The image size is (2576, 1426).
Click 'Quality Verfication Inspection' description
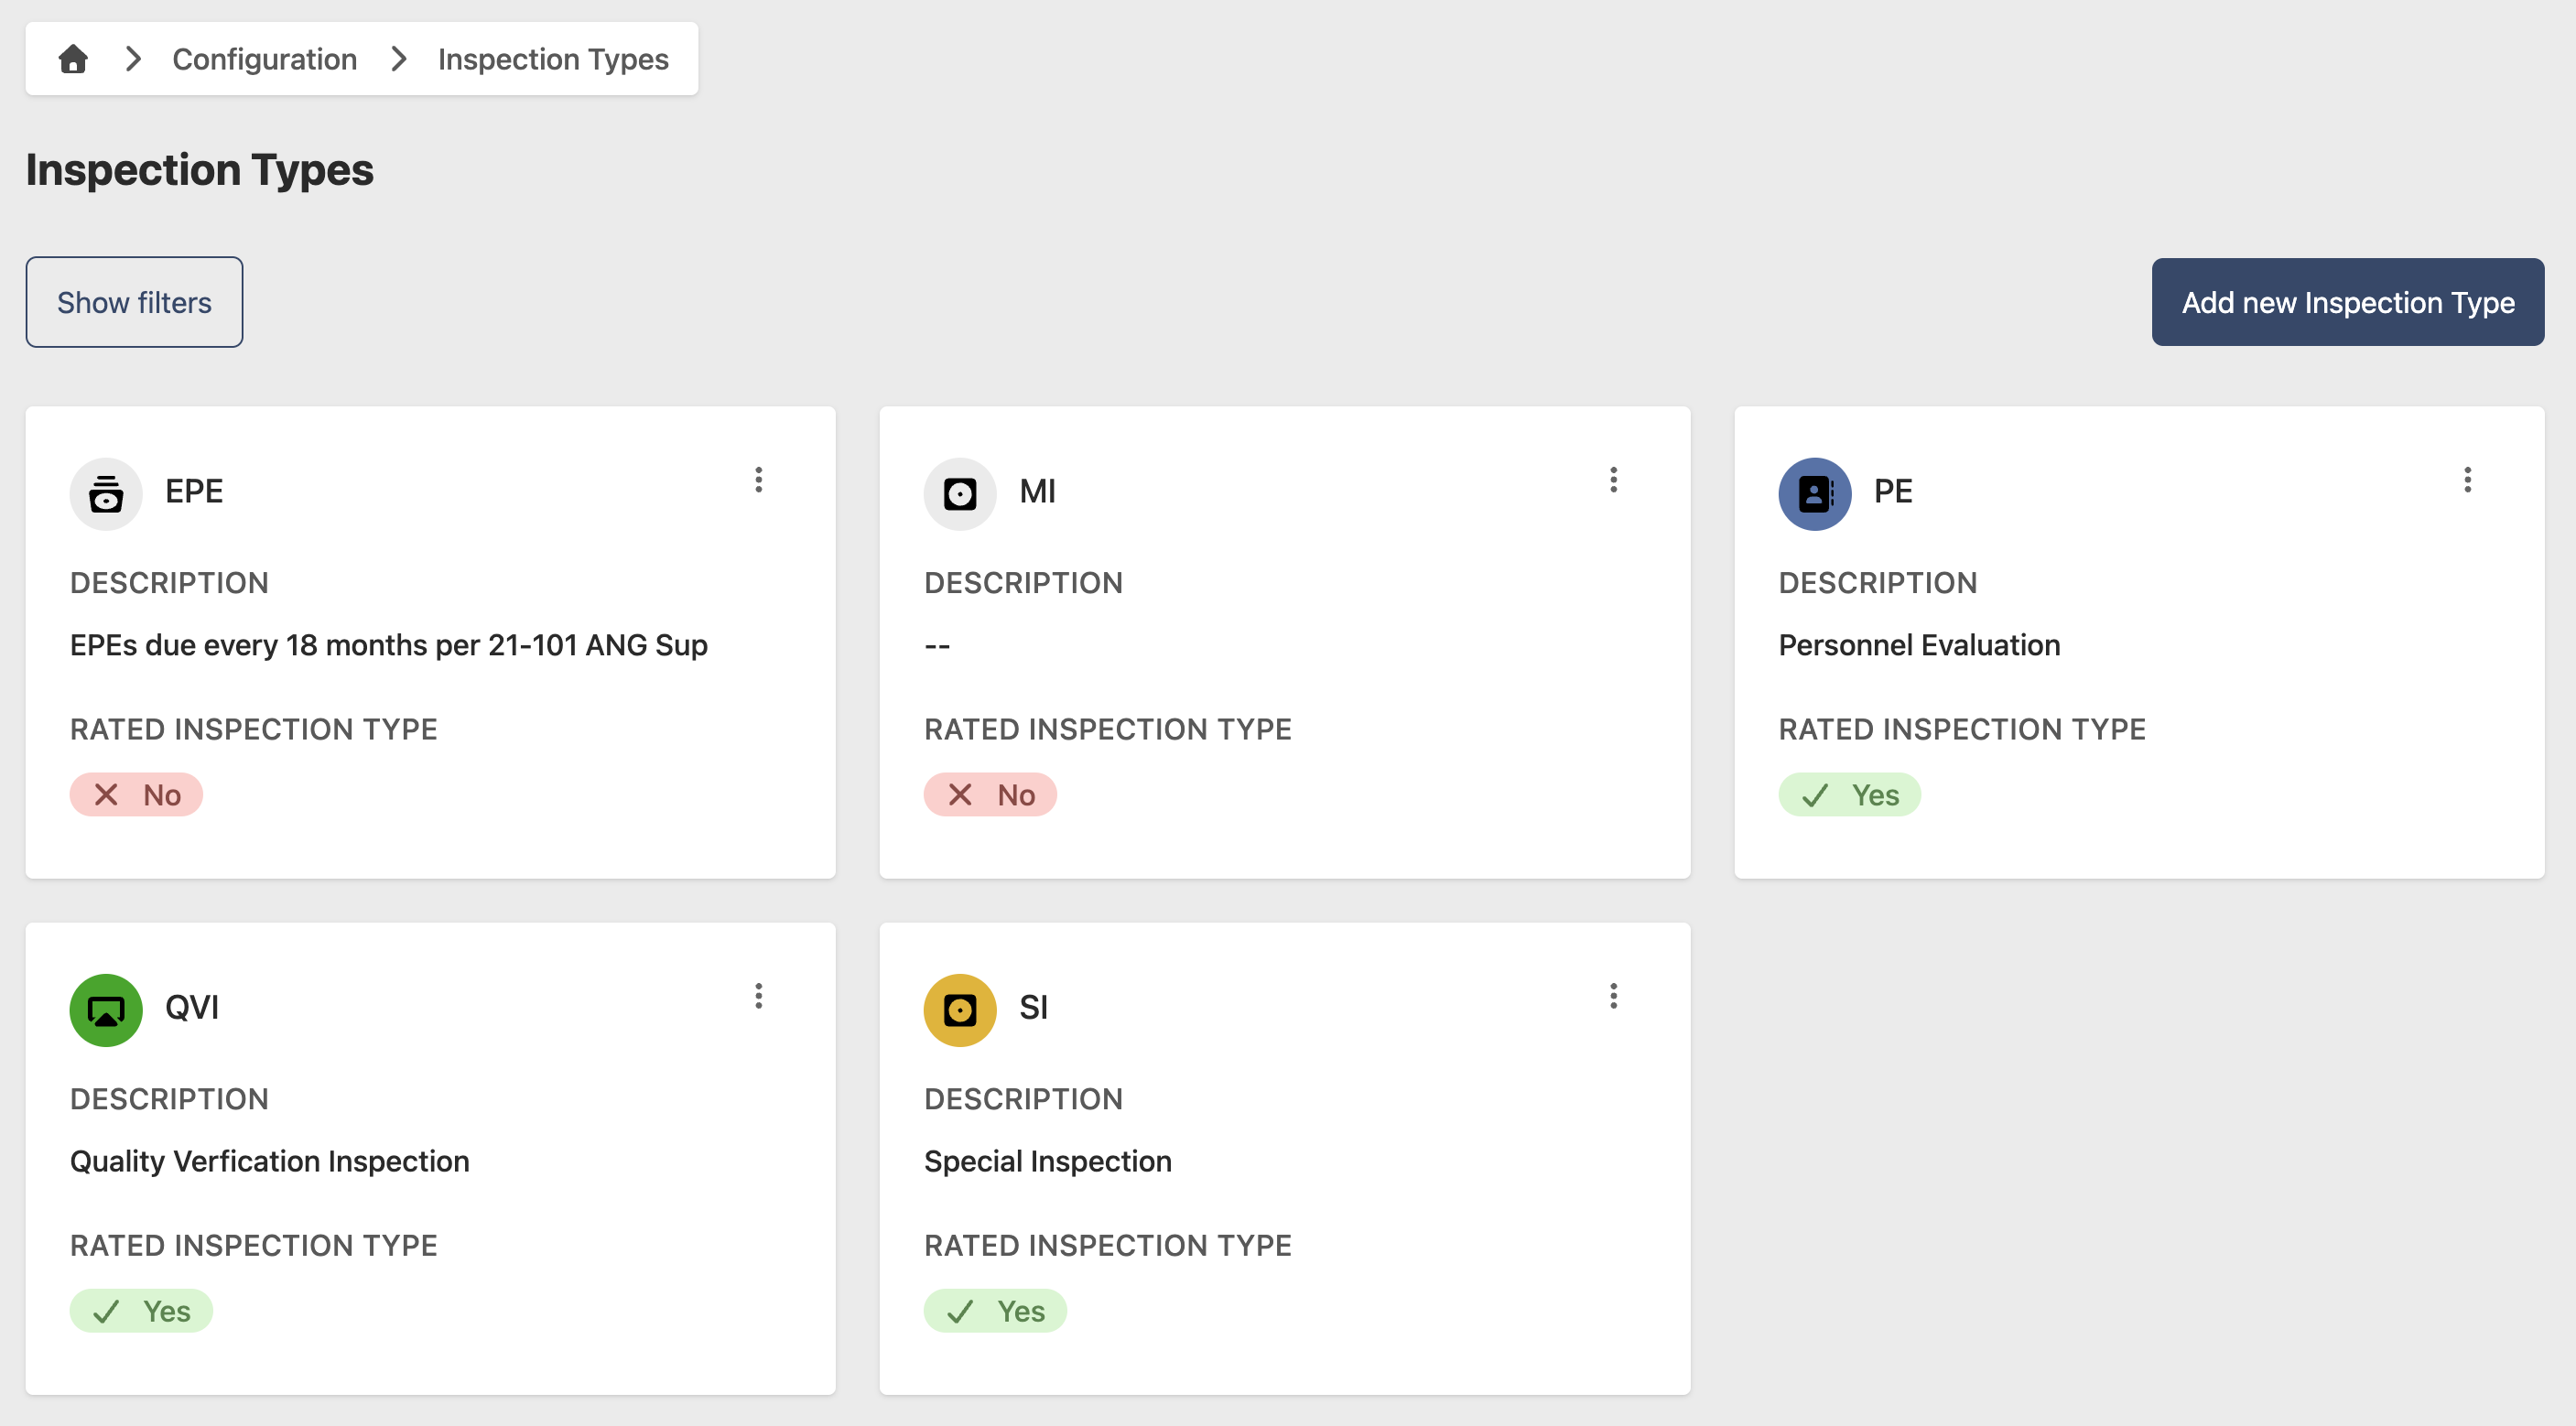pyautogui.click(x=270, y=1161)
